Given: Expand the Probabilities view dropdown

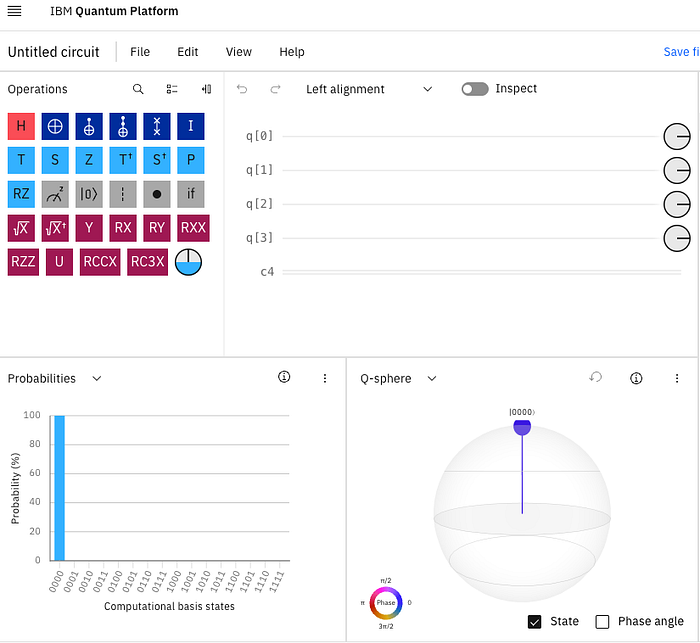Looking at the screenshot, I should coord(97,379).
